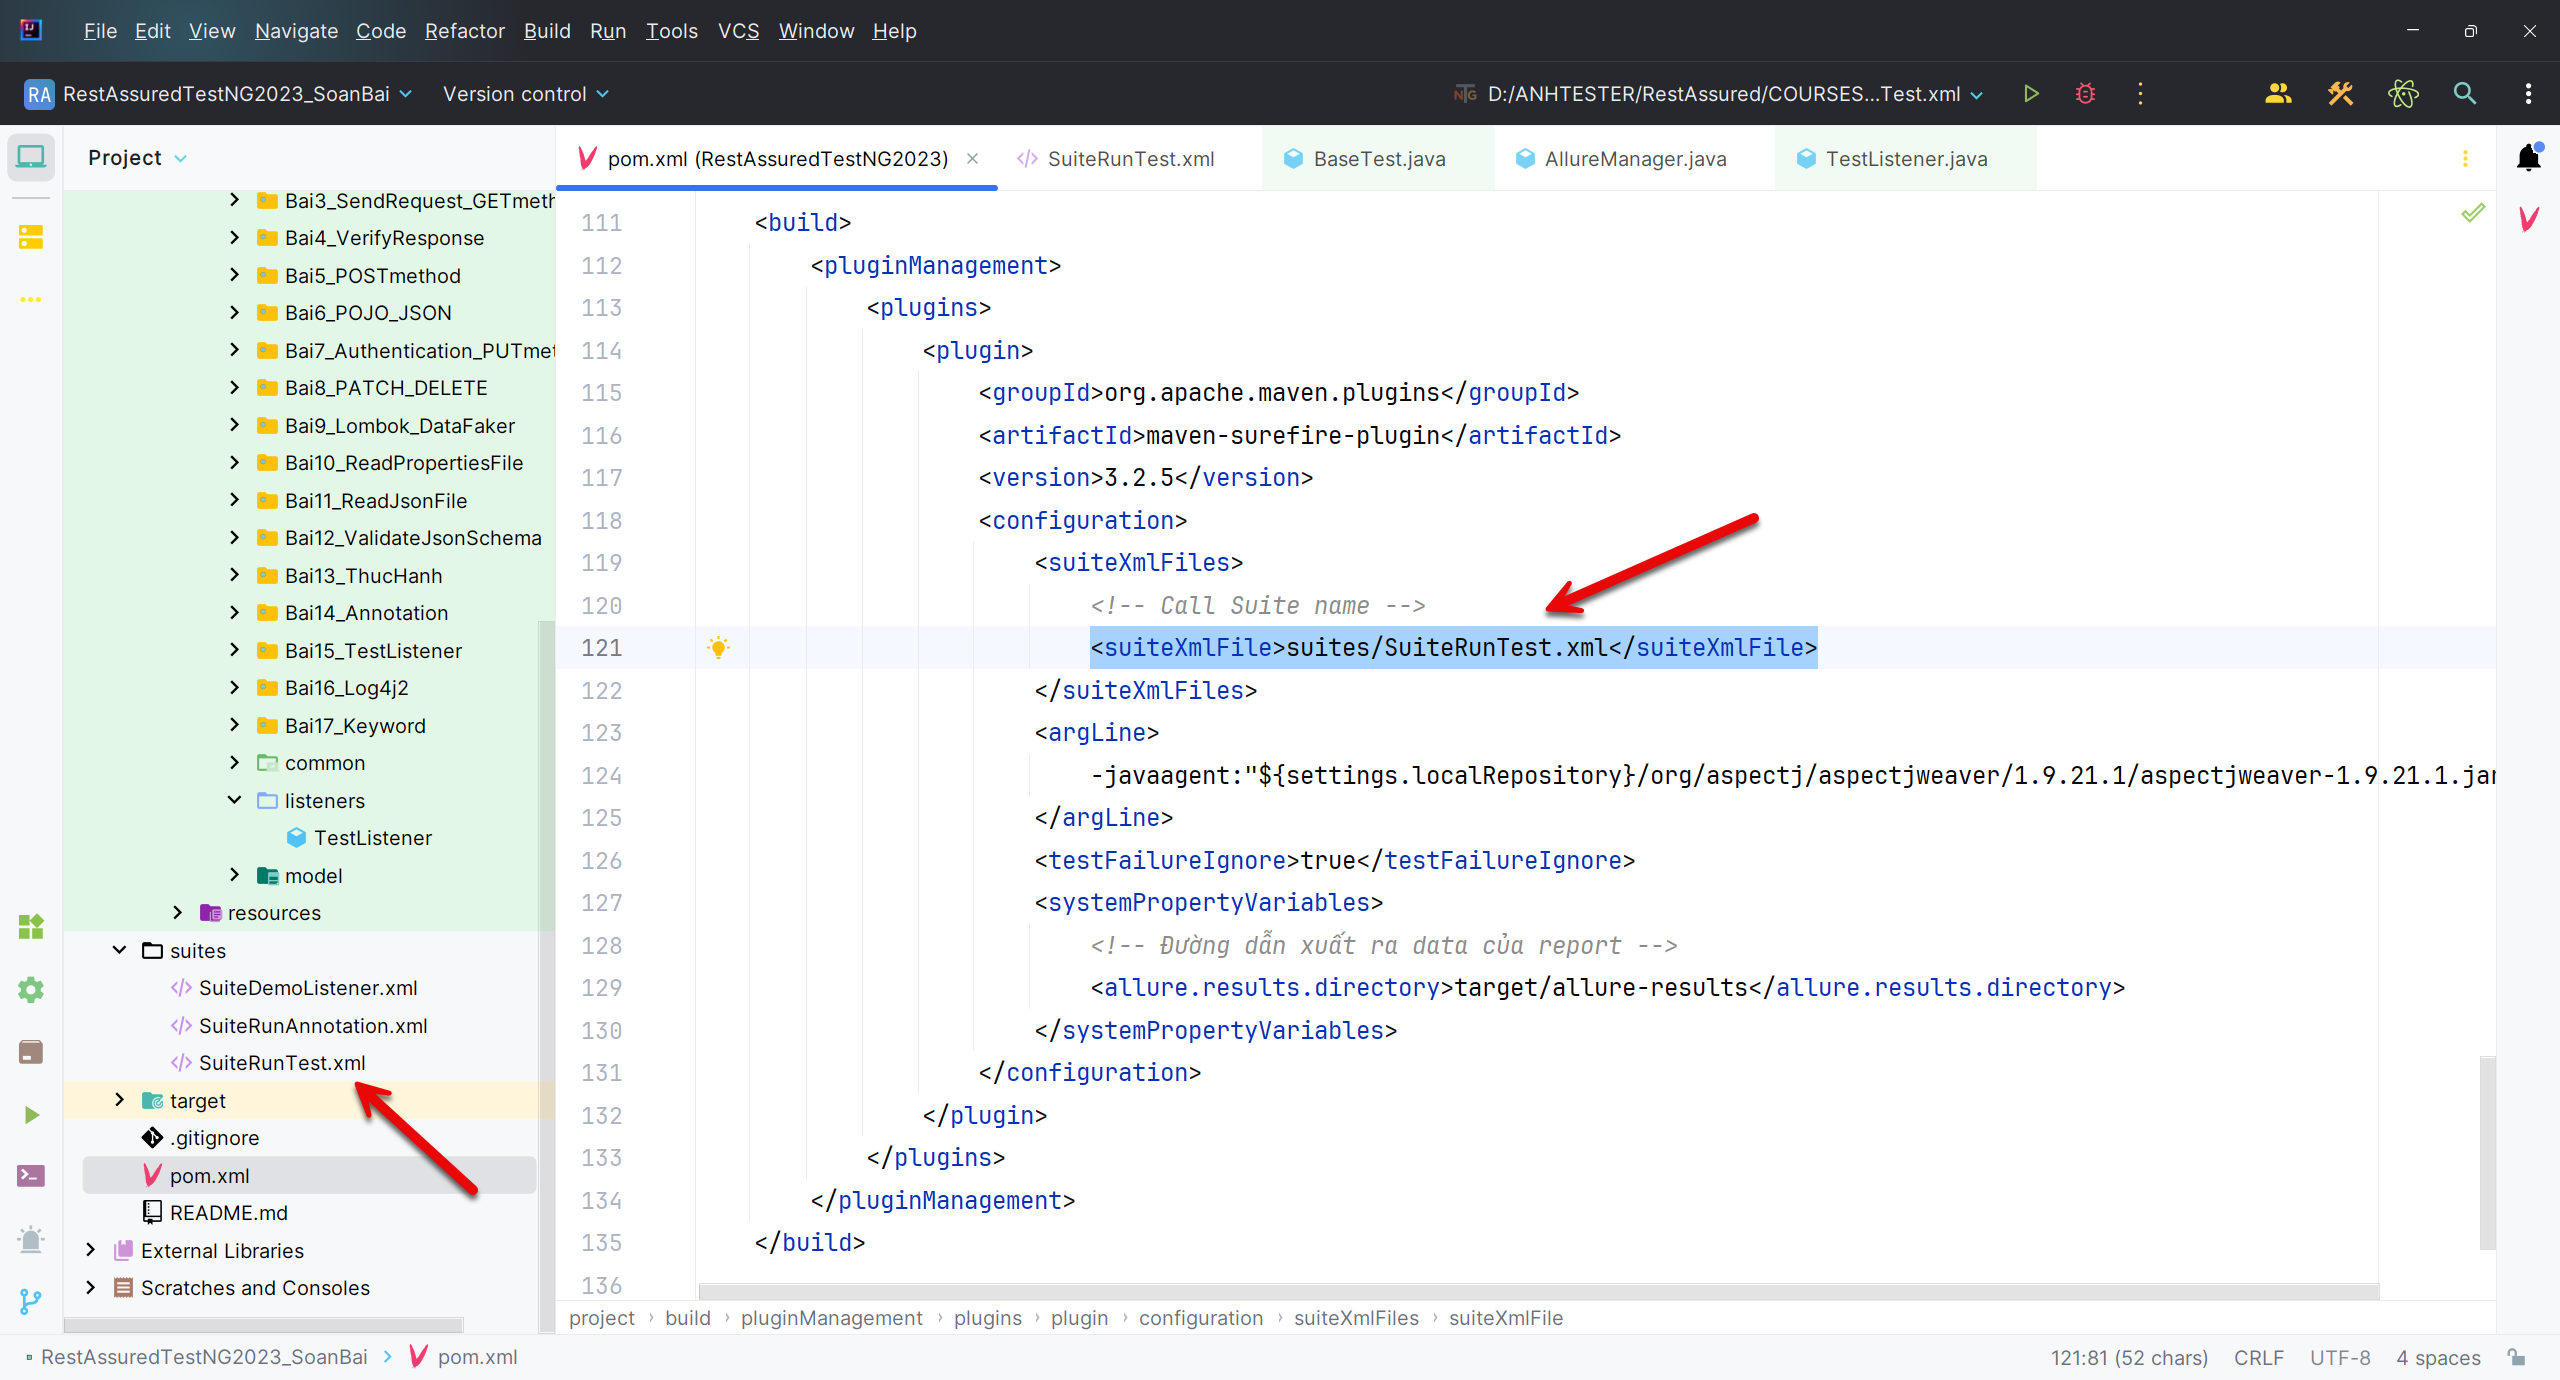Open the File menu

point(100,31)
